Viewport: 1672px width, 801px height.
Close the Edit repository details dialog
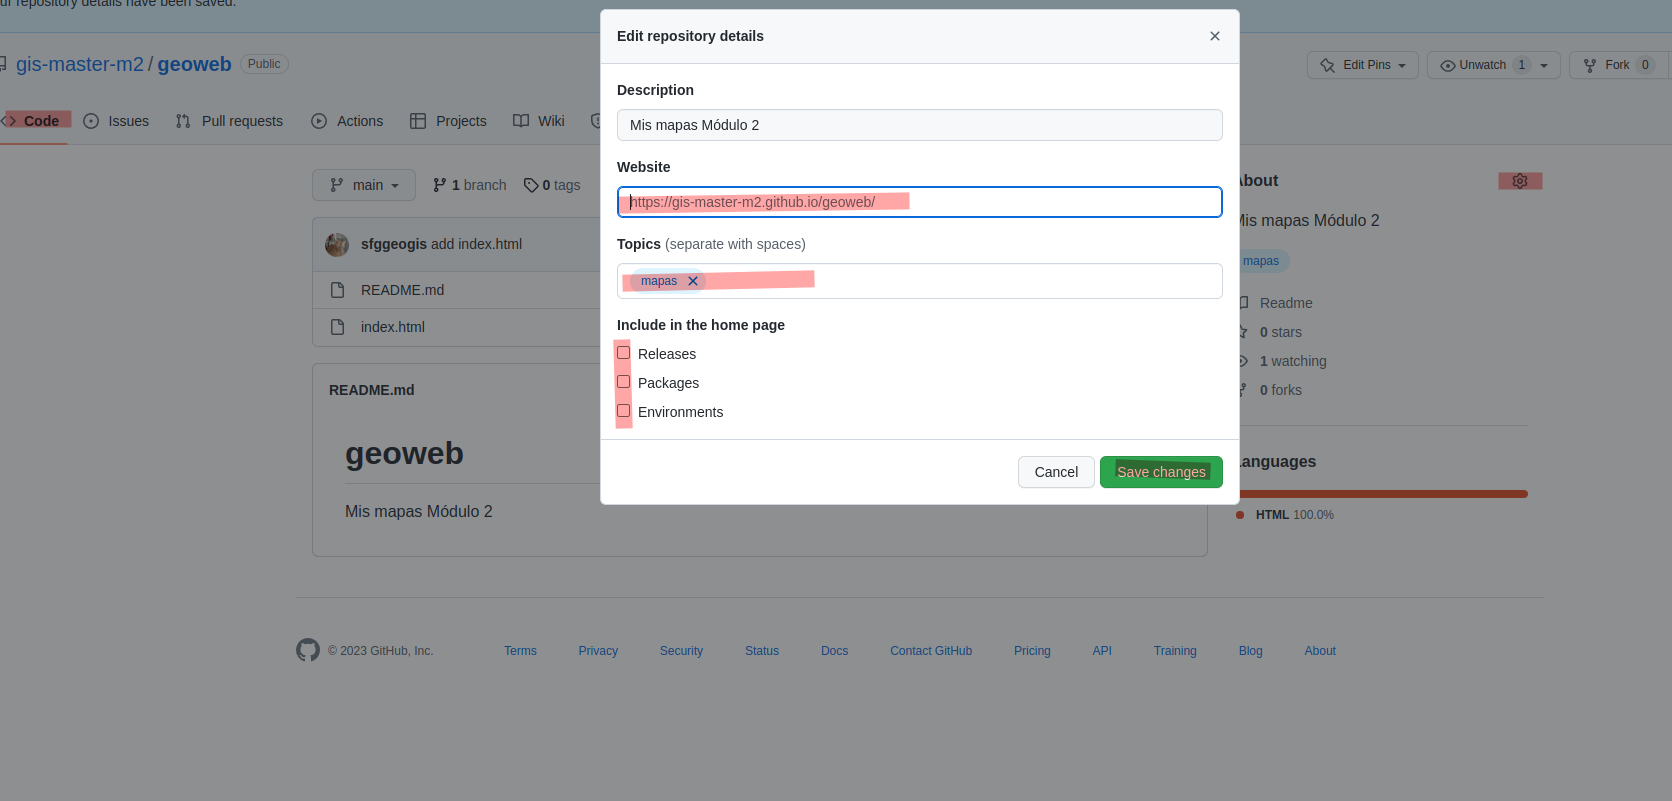click(x=1214, y=36)
